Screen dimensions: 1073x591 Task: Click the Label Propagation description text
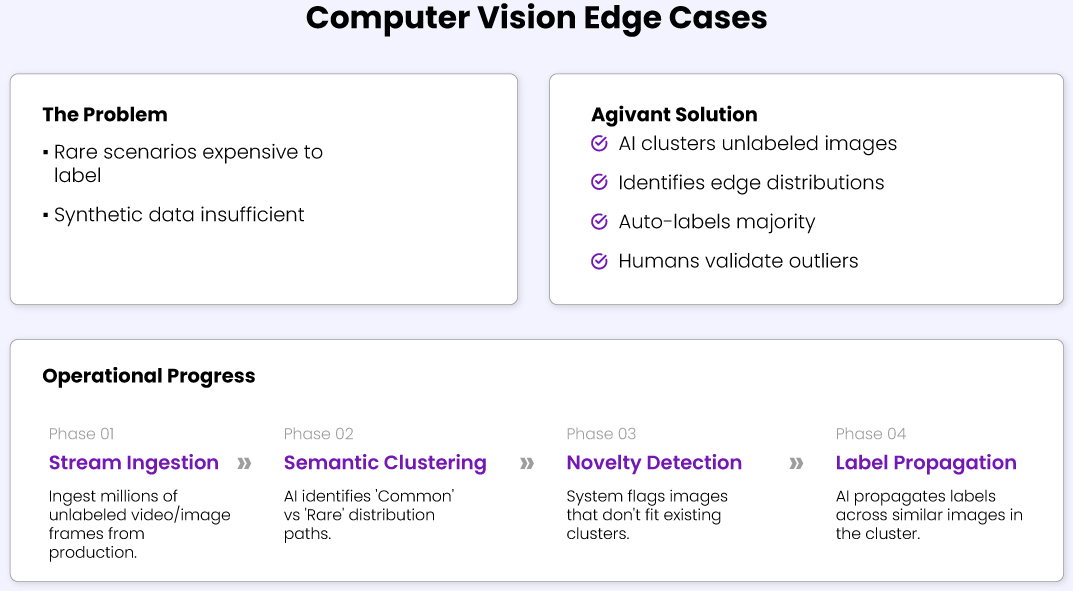pos(929,515)
